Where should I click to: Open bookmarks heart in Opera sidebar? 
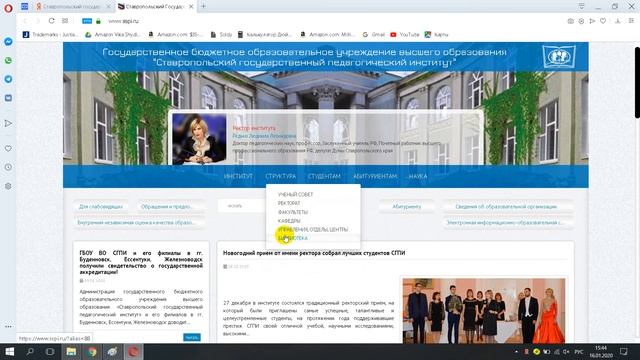point(8,149)
